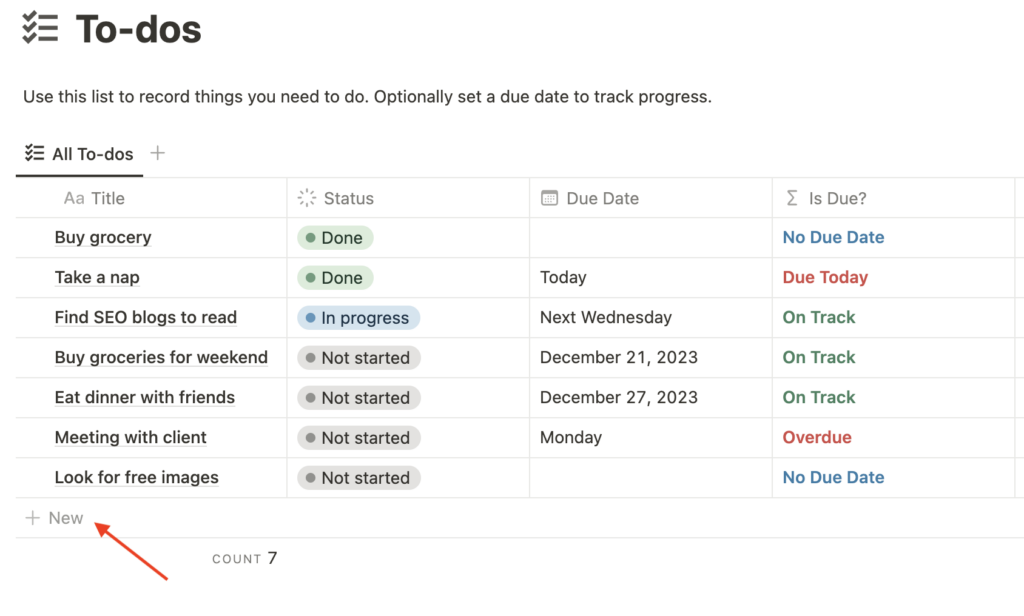Edit due date December 21, 2023
This screenshot has height=616, width=1024.
pos(619,358)
